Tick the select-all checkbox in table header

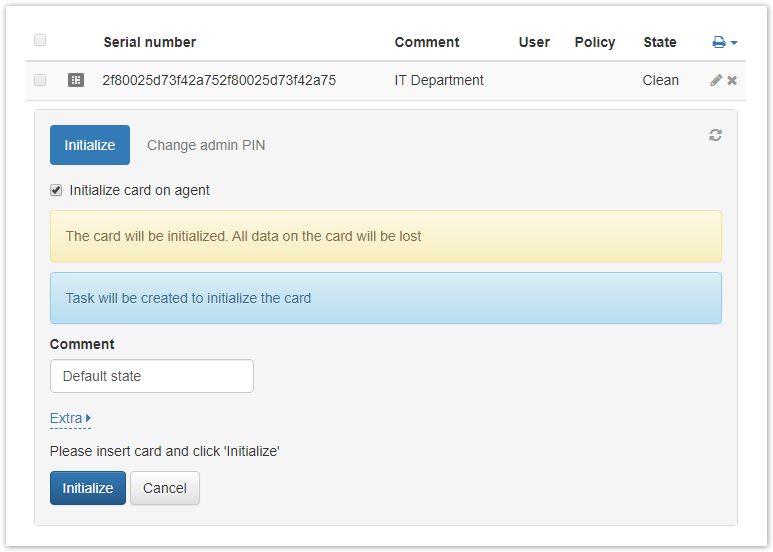40,41
